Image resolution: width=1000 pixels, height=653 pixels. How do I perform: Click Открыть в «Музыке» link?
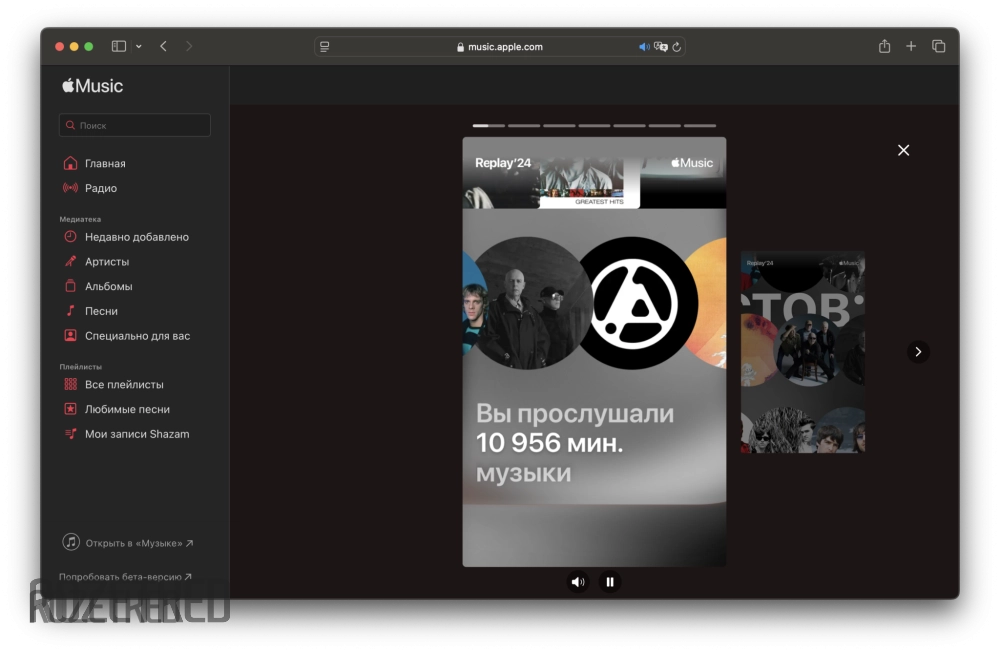tap(132, 543)
